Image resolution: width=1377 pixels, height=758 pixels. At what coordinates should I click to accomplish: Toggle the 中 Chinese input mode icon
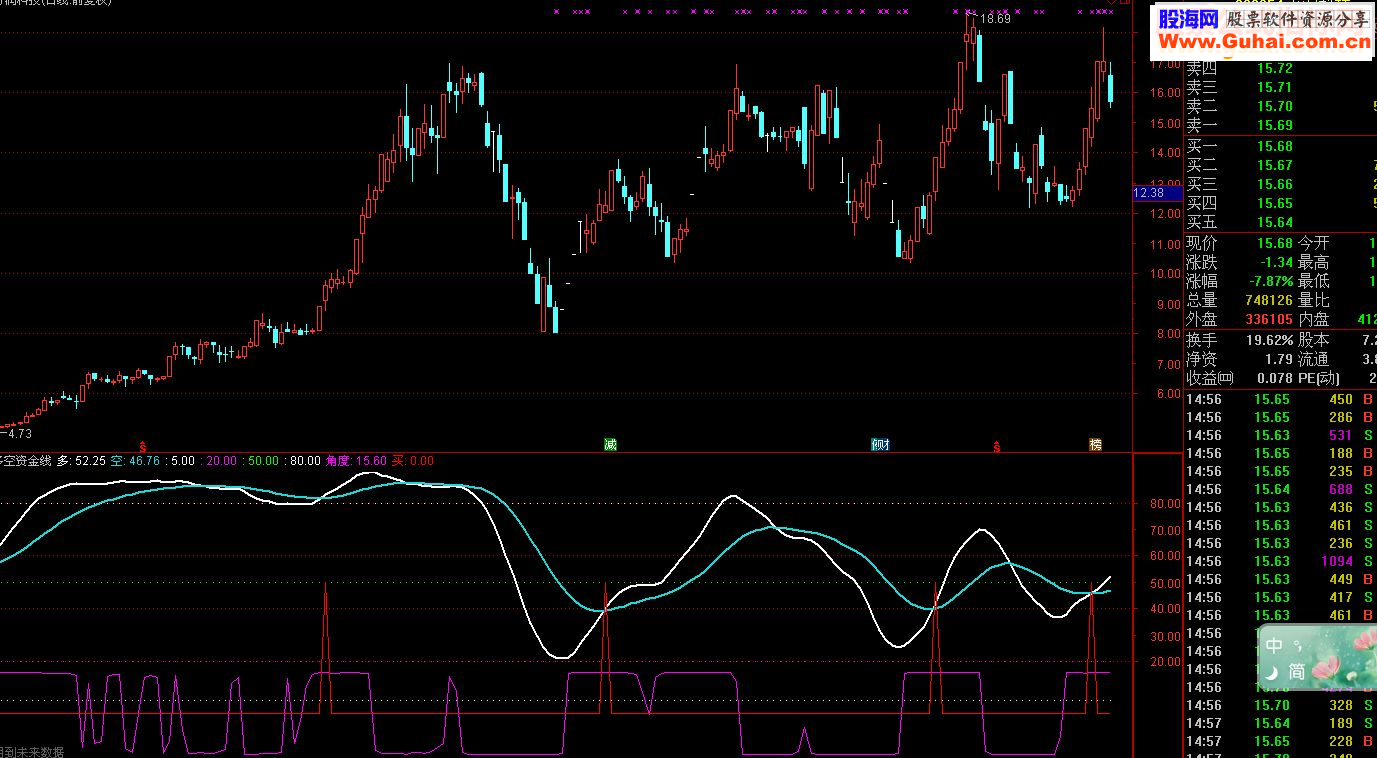point(1274,646)
